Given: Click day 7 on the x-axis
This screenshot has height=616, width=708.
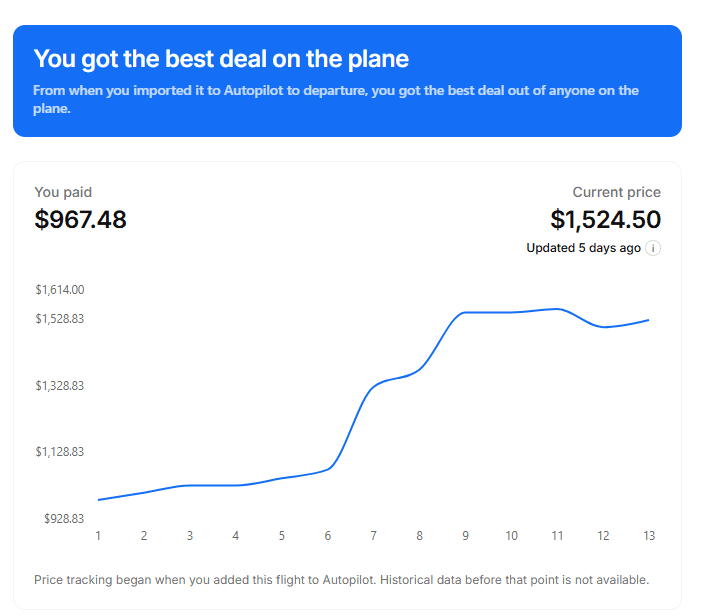Looking at the screenshot, I should 373,536.
